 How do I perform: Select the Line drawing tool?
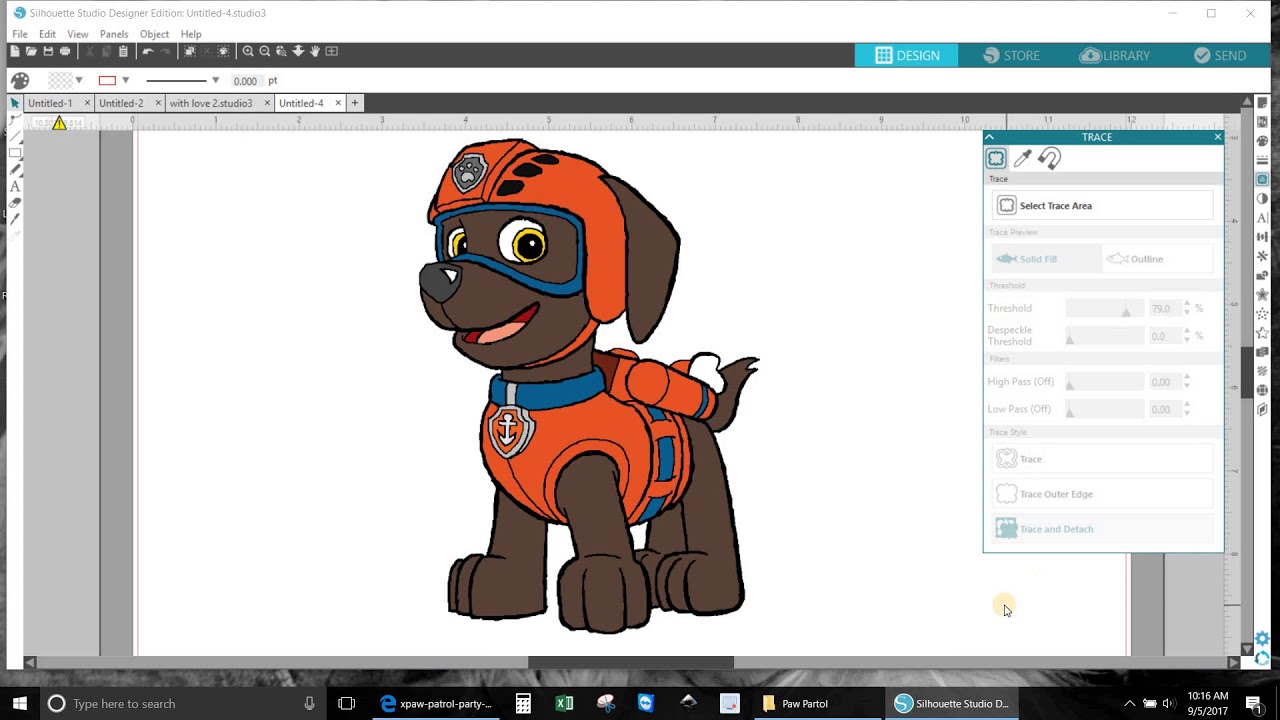pos(15,137)
